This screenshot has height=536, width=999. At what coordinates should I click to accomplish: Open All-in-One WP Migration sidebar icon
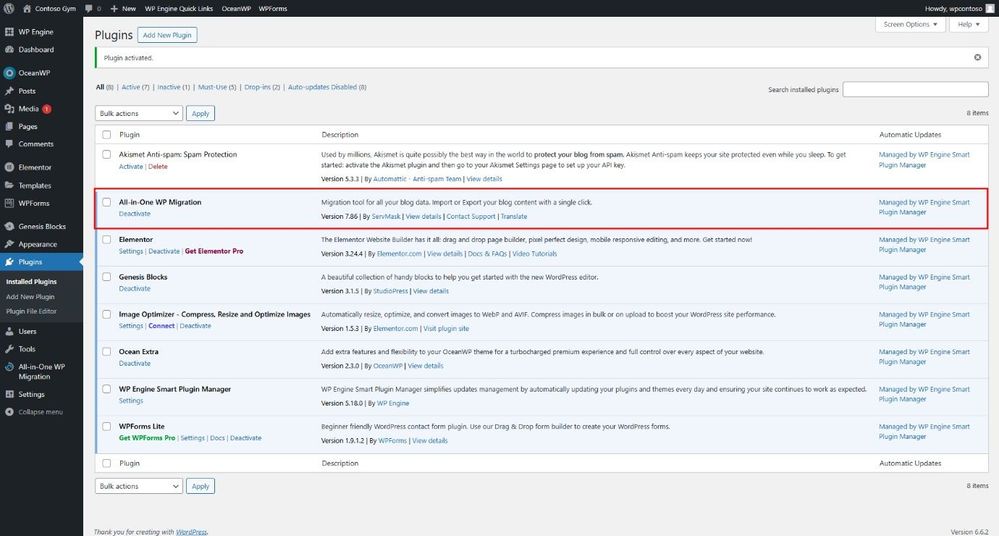[x=9, y=367]
